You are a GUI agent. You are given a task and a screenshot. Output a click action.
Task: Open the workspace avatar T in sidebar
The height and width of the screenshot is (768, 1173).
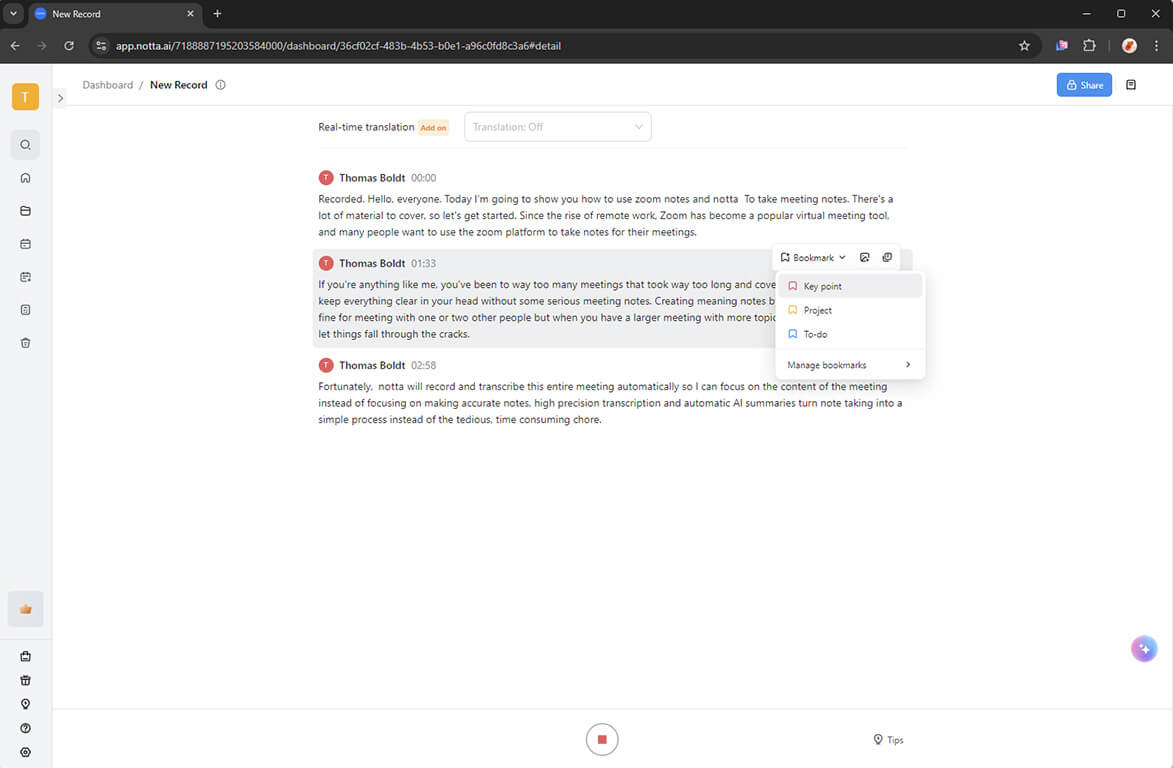[25, 97]
